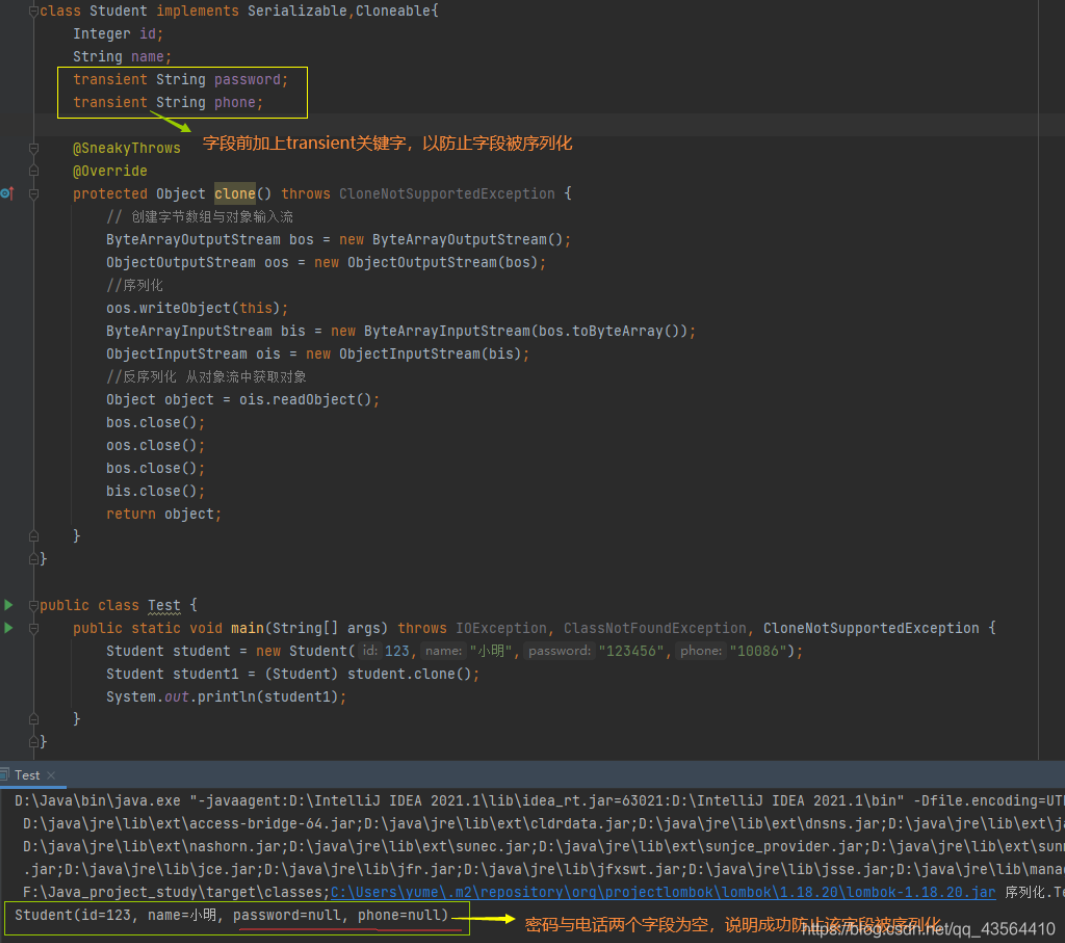Click the '@SneakyThrows' annotation
This screenshot has height=943, width=1065.
click(126, 148)
